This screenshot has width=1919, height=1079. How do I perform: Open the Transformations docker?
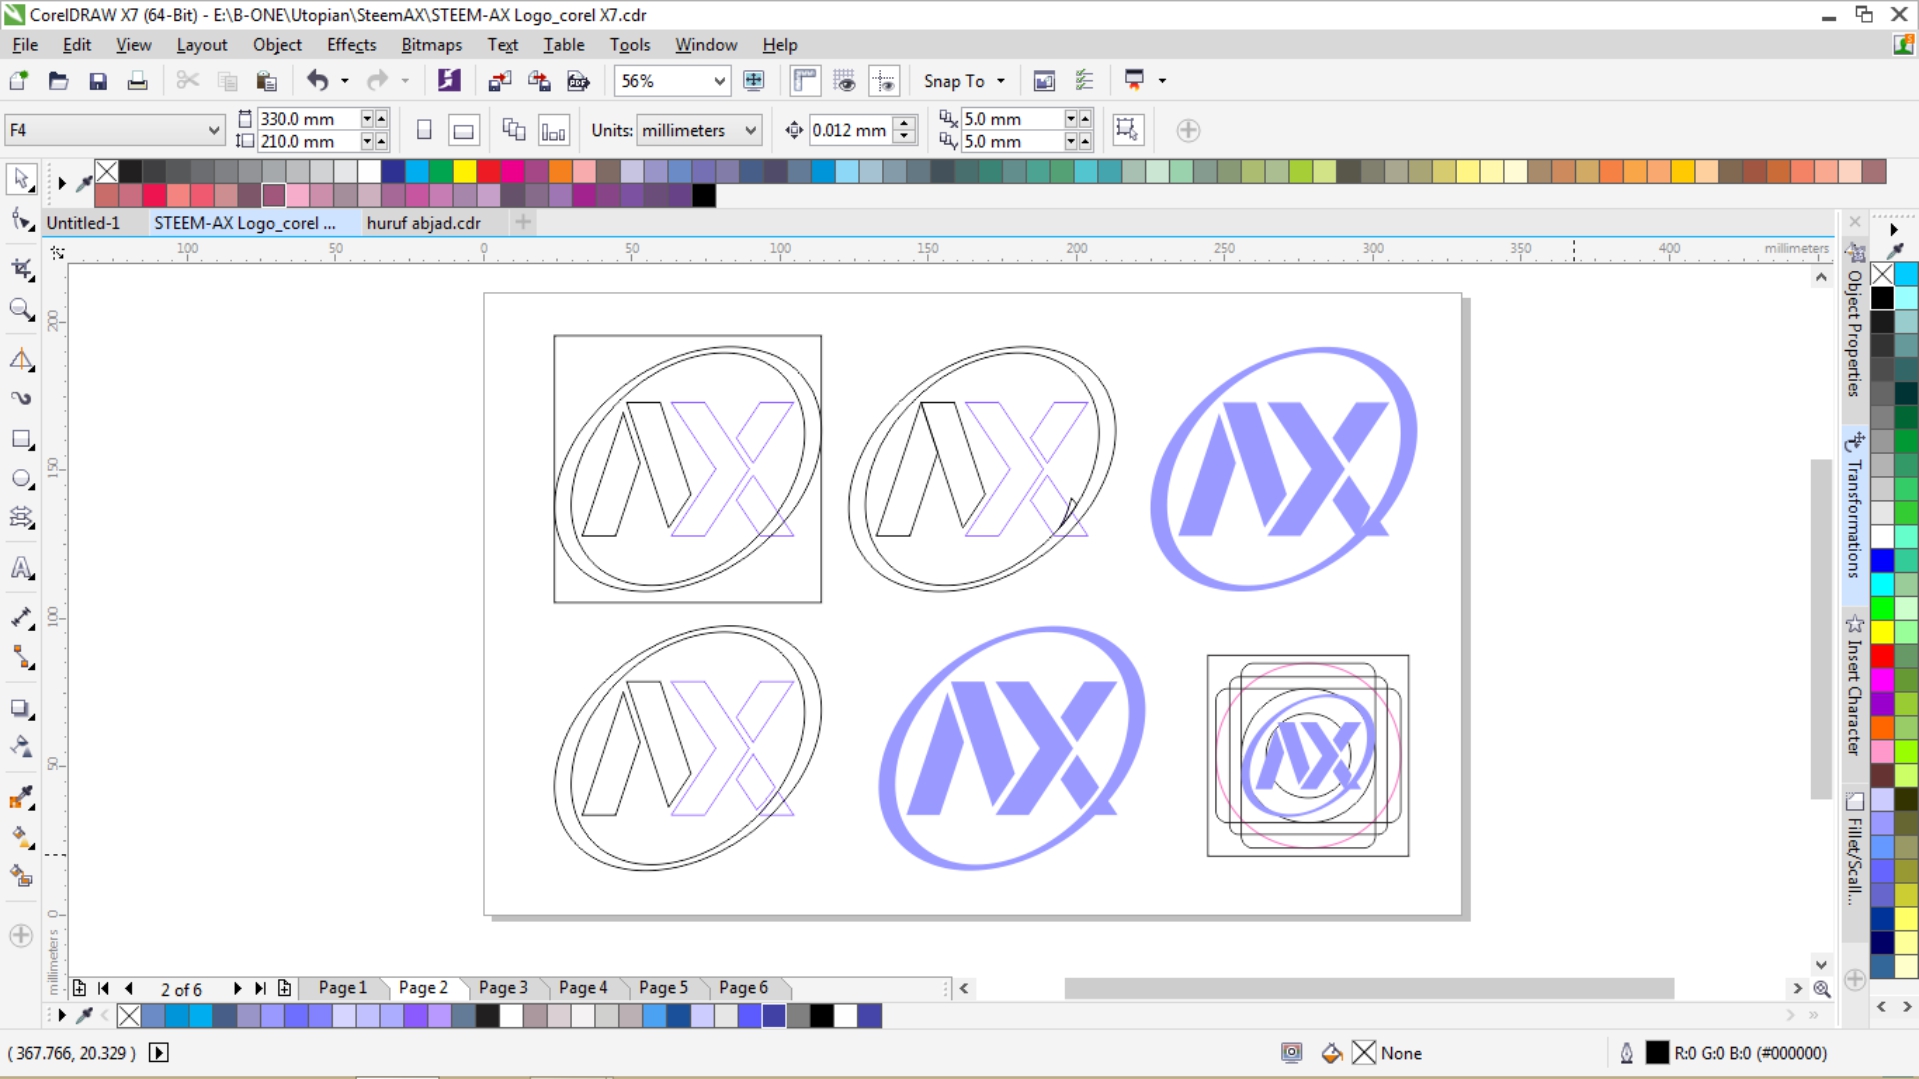(1854, 505)
